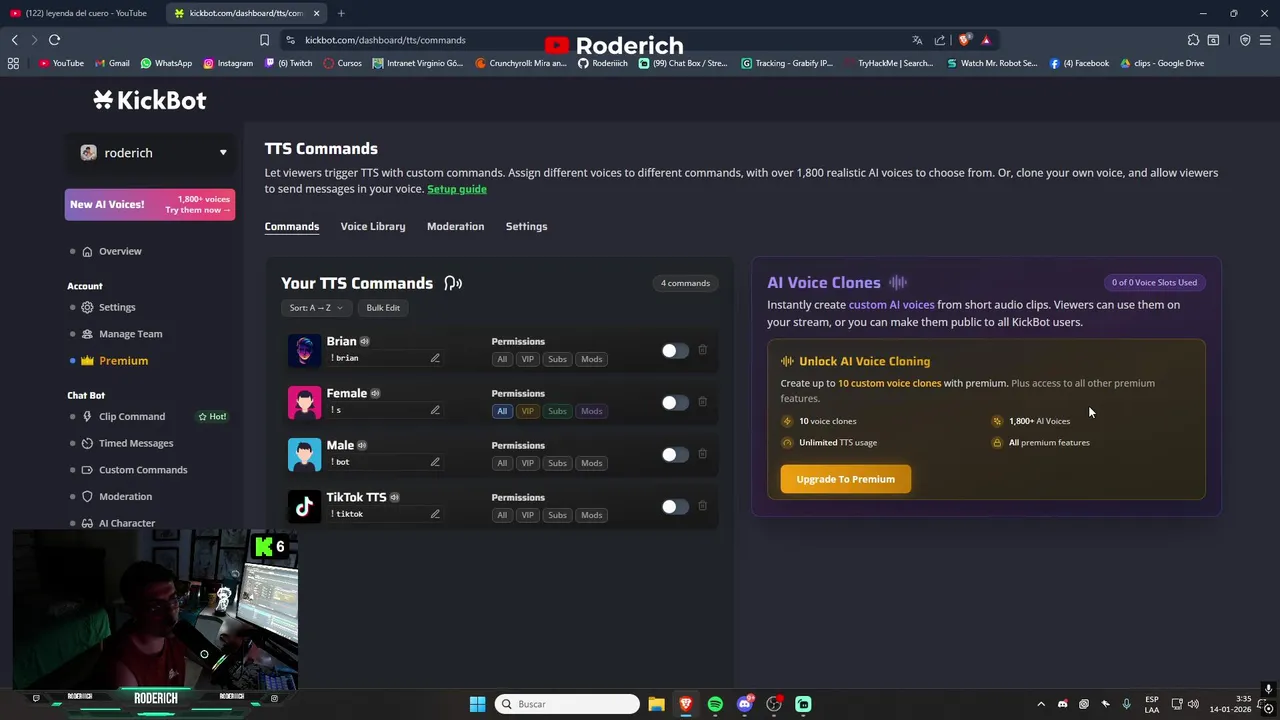The width and height of the screenshot is (1280, 720).
Task: Click the Bulk Edit button
Action: click(383, 308)
